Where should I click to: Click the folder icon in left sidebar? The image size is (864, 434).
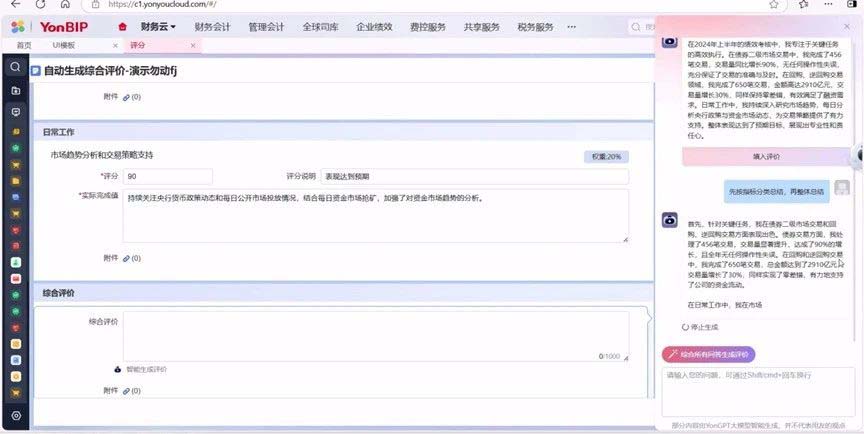pos(16,90)
